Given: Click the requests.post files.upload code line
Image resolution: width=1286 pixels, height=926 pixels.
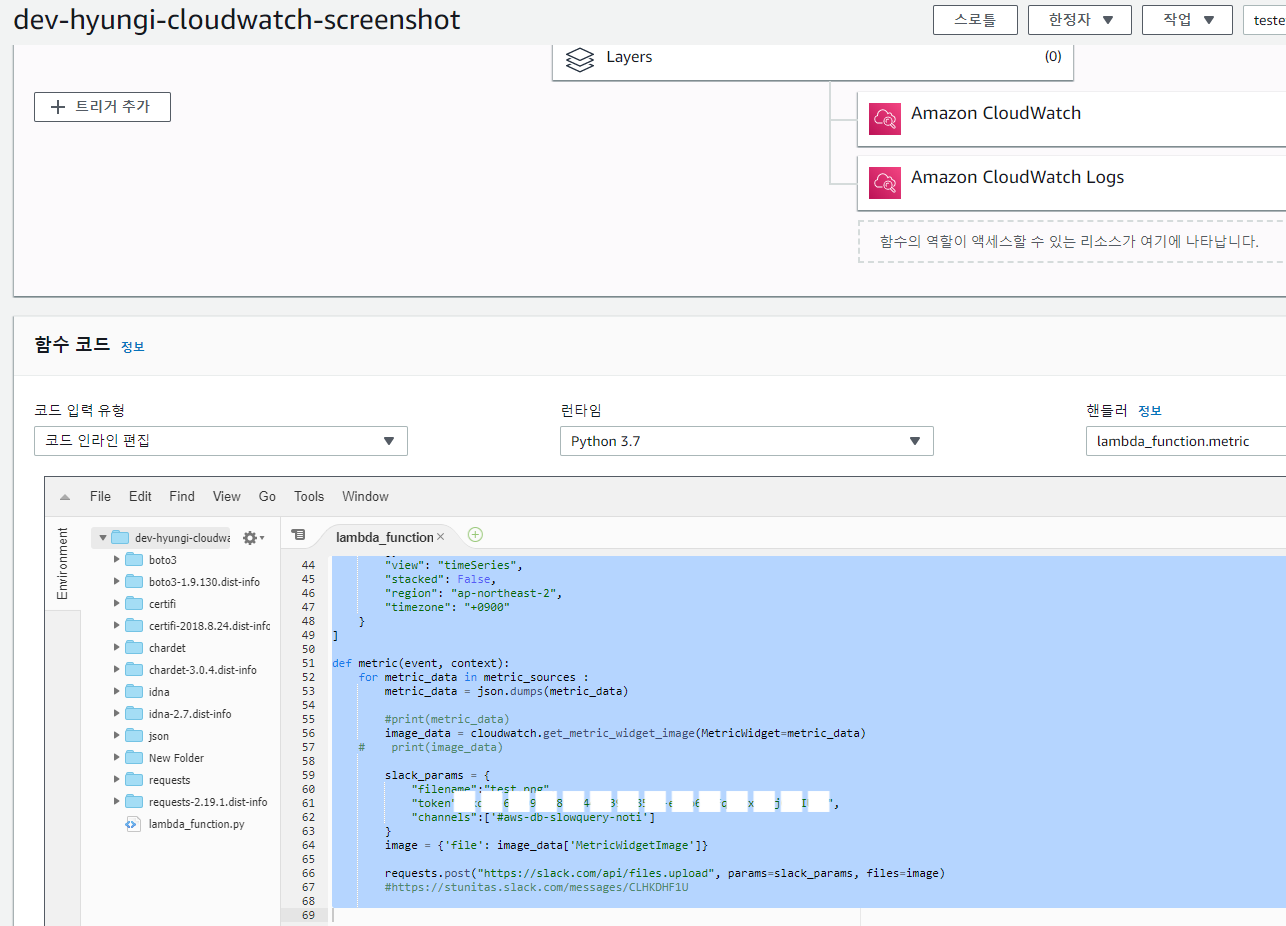Looking at the screenshot, I should click(665, 873).
